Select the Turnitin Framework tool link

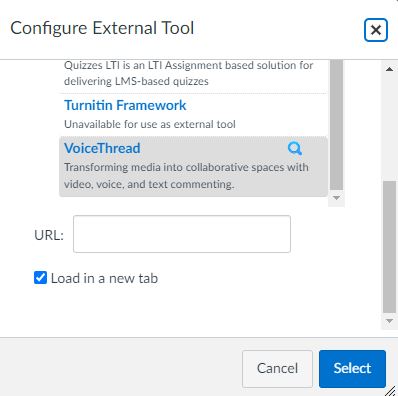point(125,105)
